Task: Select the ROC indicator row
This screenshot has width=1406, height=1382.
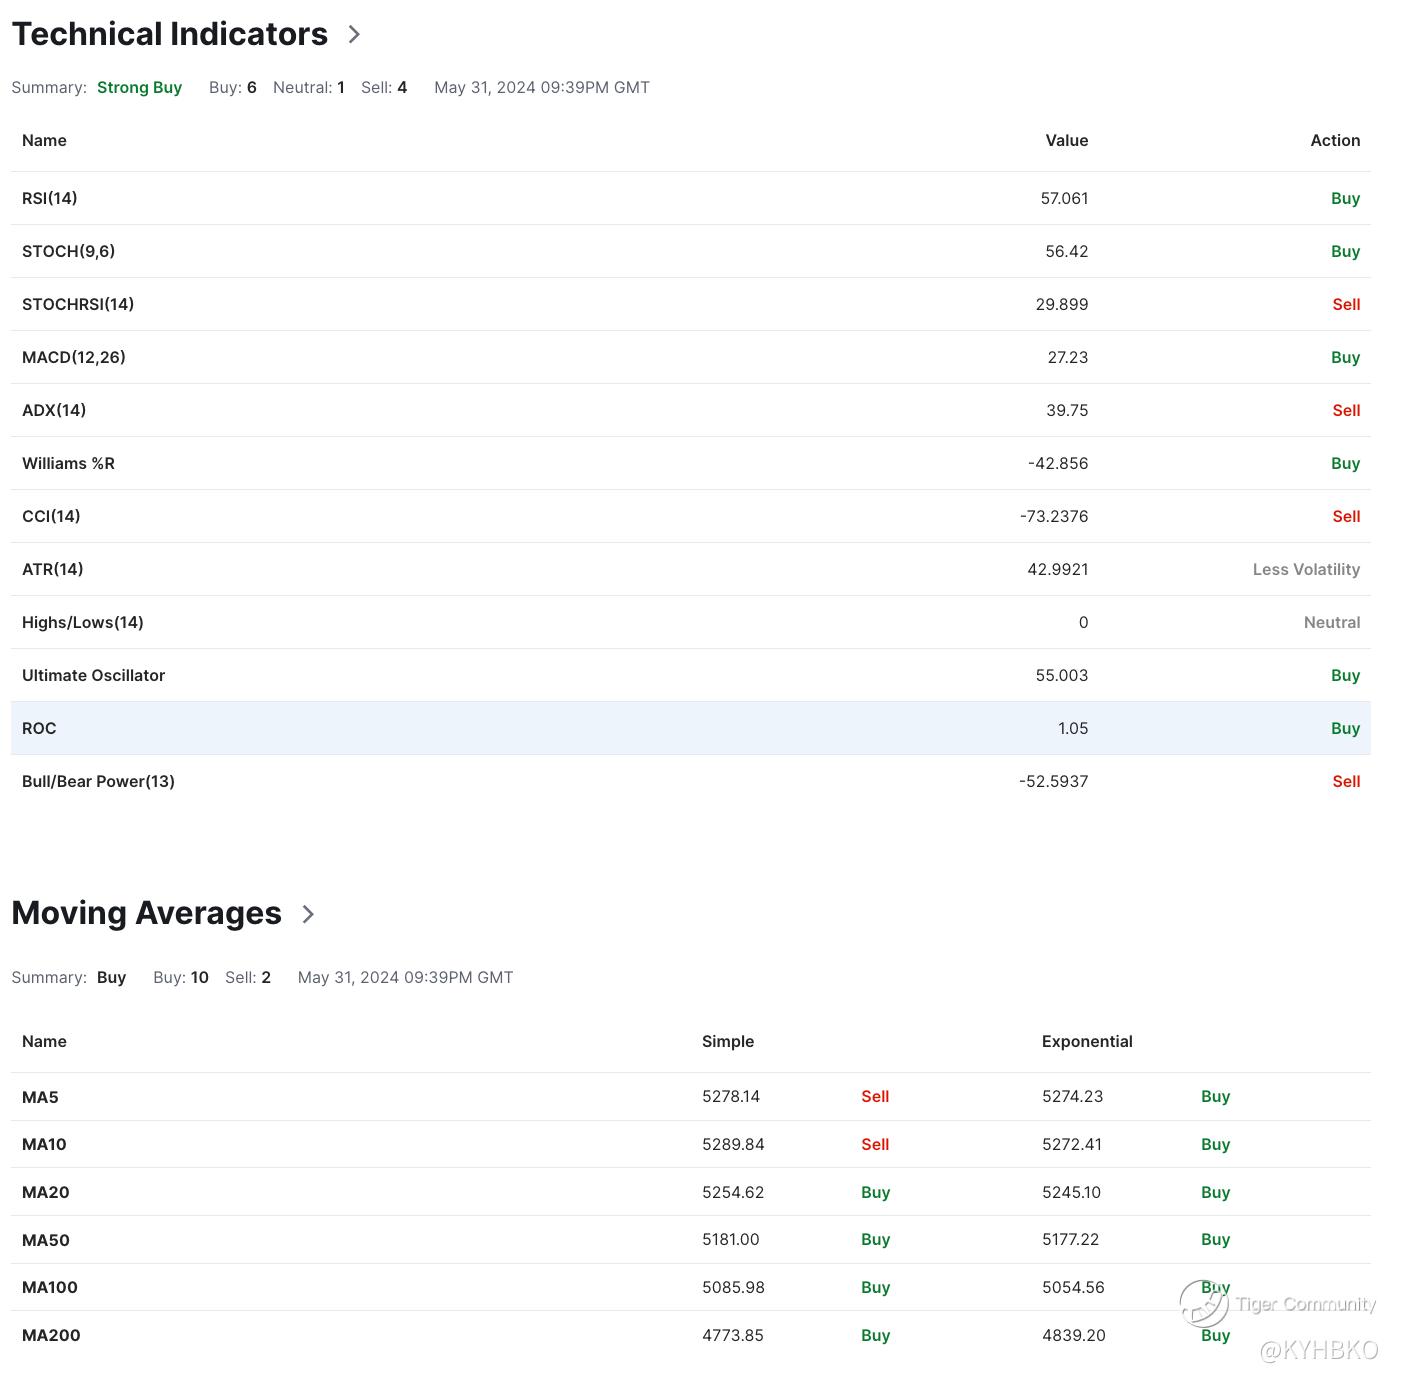Action: coord(690,728)
